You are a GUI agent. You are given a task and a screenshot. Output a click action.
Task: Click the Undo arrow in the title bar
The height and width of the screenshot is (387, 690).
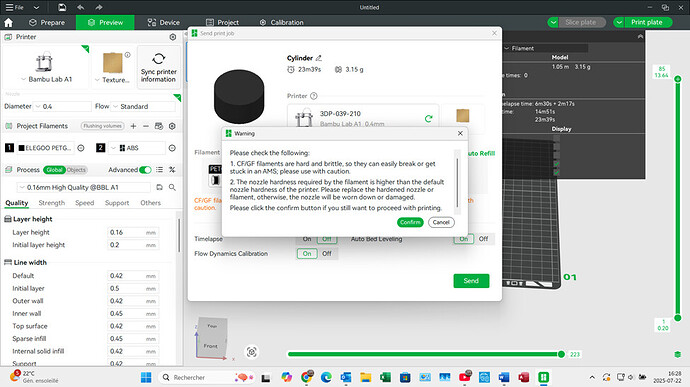(81, 7)
